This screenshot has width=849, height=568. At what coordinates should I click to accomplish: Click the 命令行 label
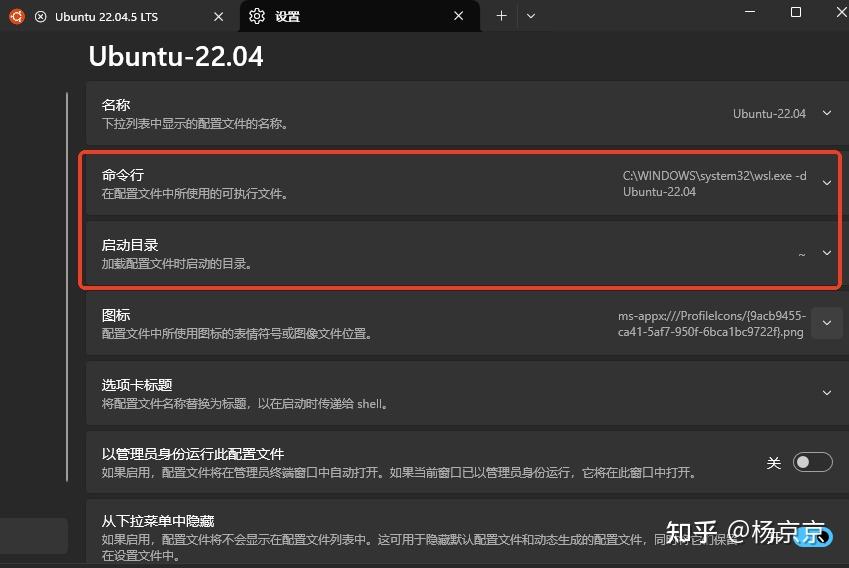pyautogui.click(x=123, y=175)
